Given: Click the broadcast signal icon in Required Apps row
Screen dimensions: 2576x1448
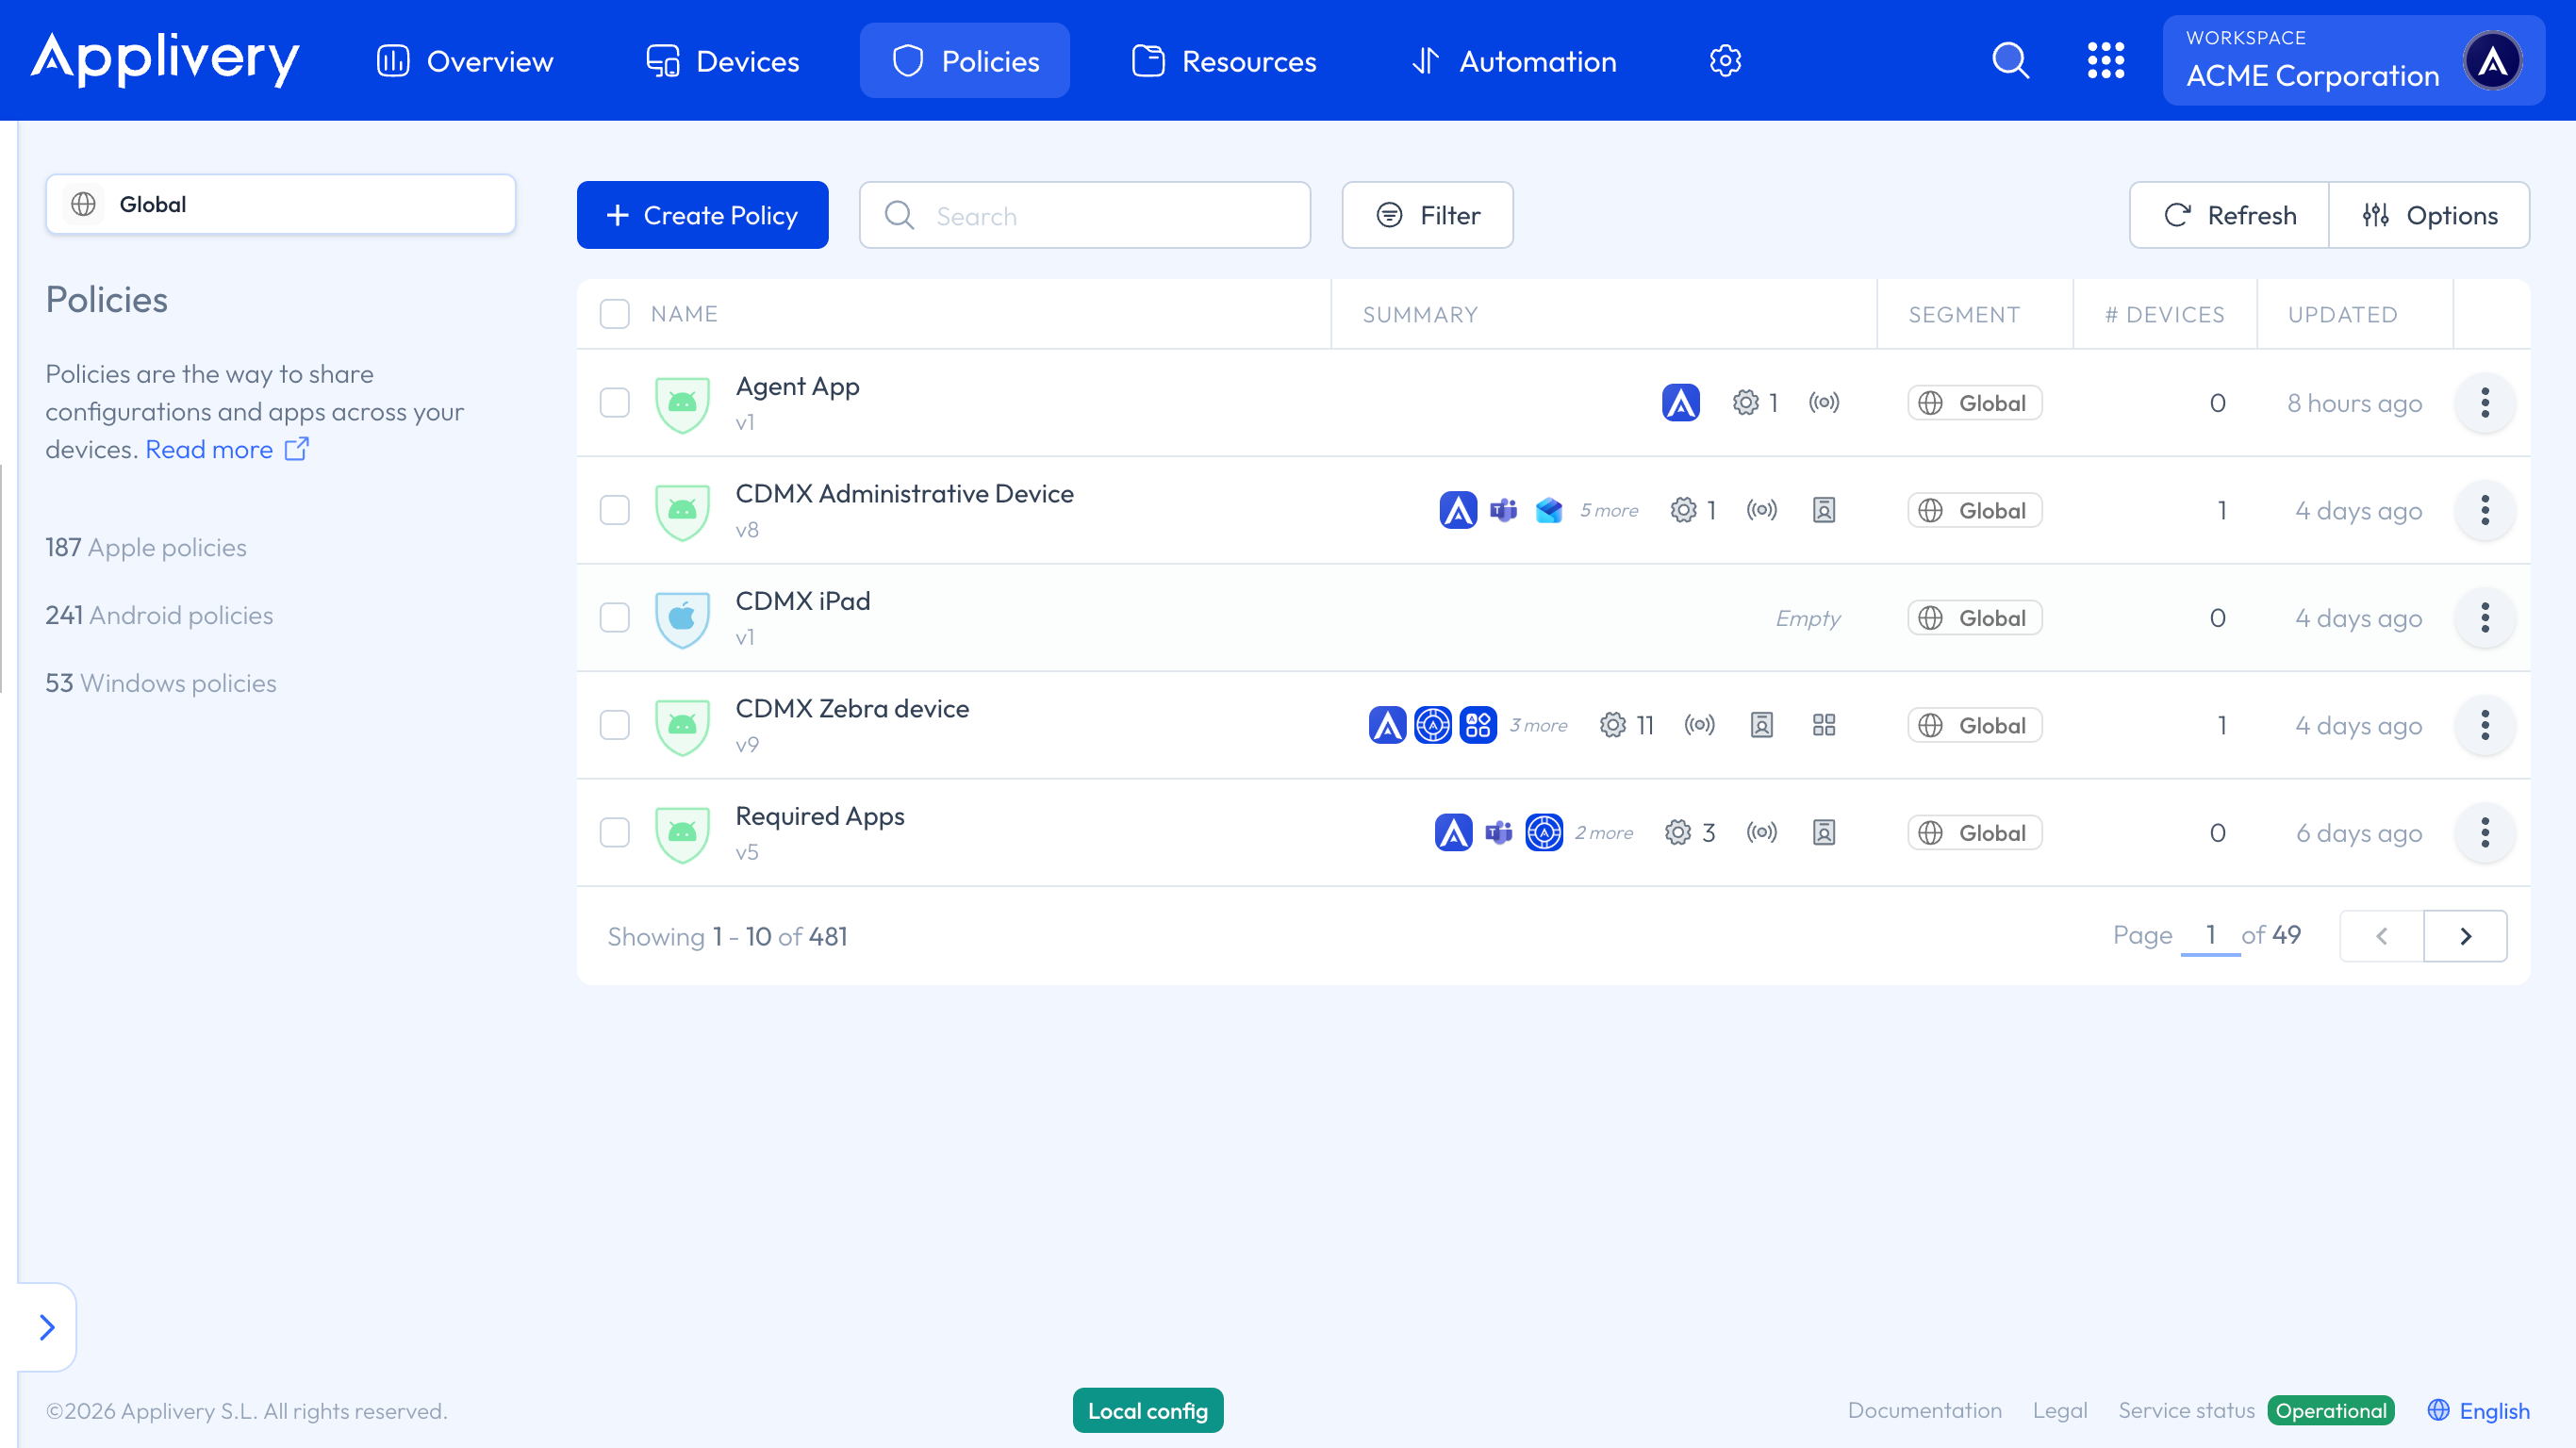Looking at the screenshot, I should (1761, 832).
